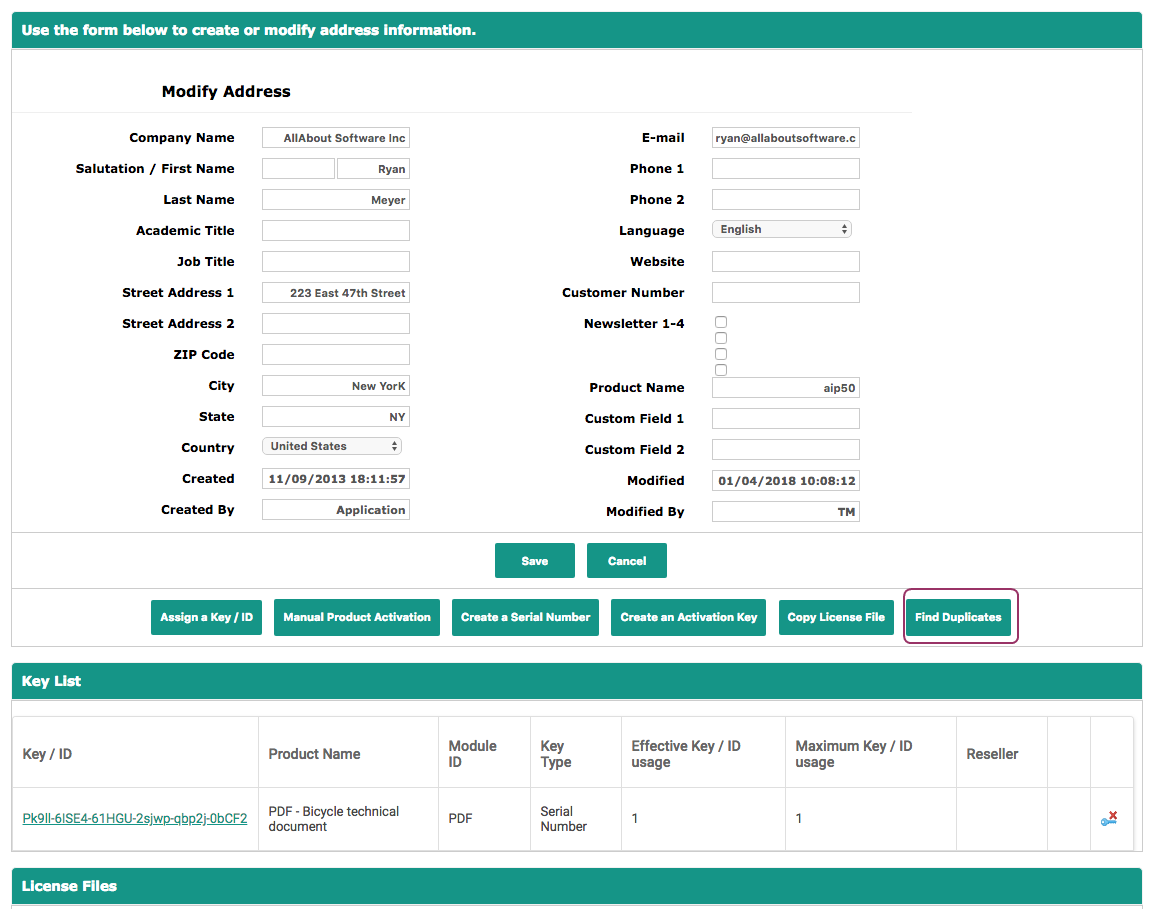The image size is (1149, 909).
Task: Expand the Country dropdown
Action: point(331,446)
